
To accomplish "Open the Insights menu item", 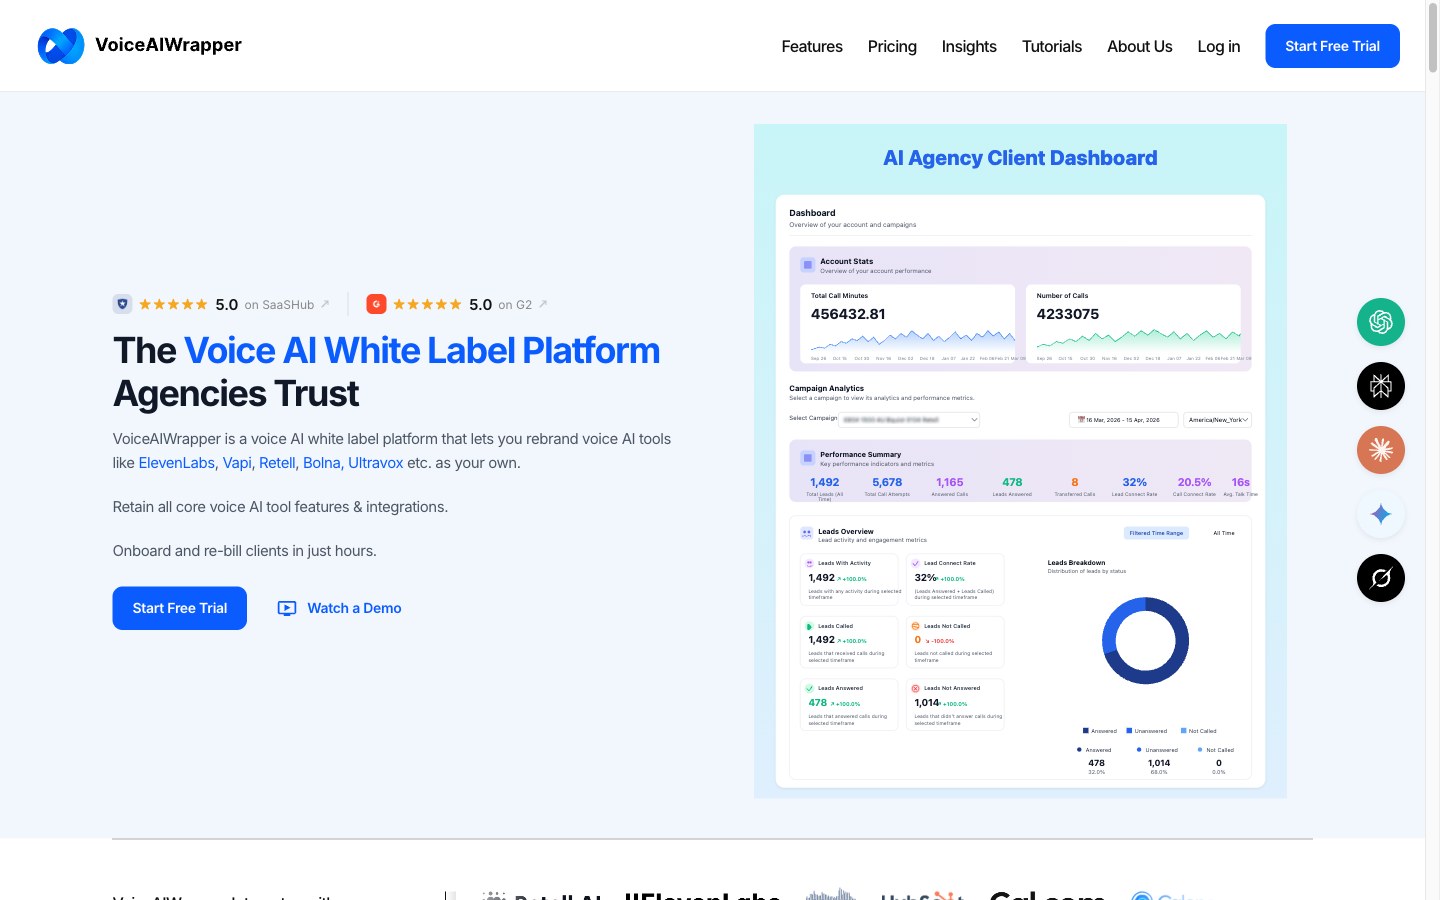I will click(969, 46).
